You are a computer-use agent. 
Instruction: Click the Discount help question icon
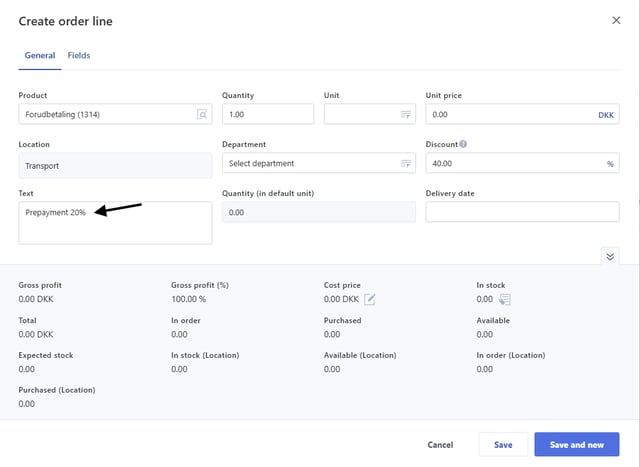[x=463, y=144]
